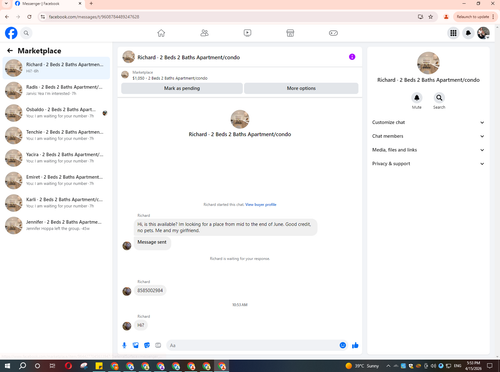Open View buyer profile link

point(261,205)
